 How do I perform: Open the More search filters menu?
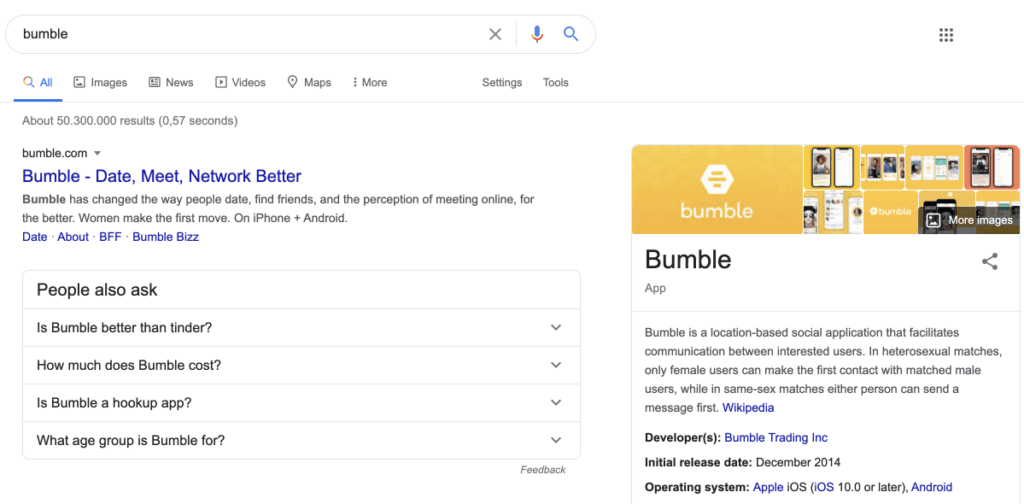pyautogui.click(x=369, y=83)
